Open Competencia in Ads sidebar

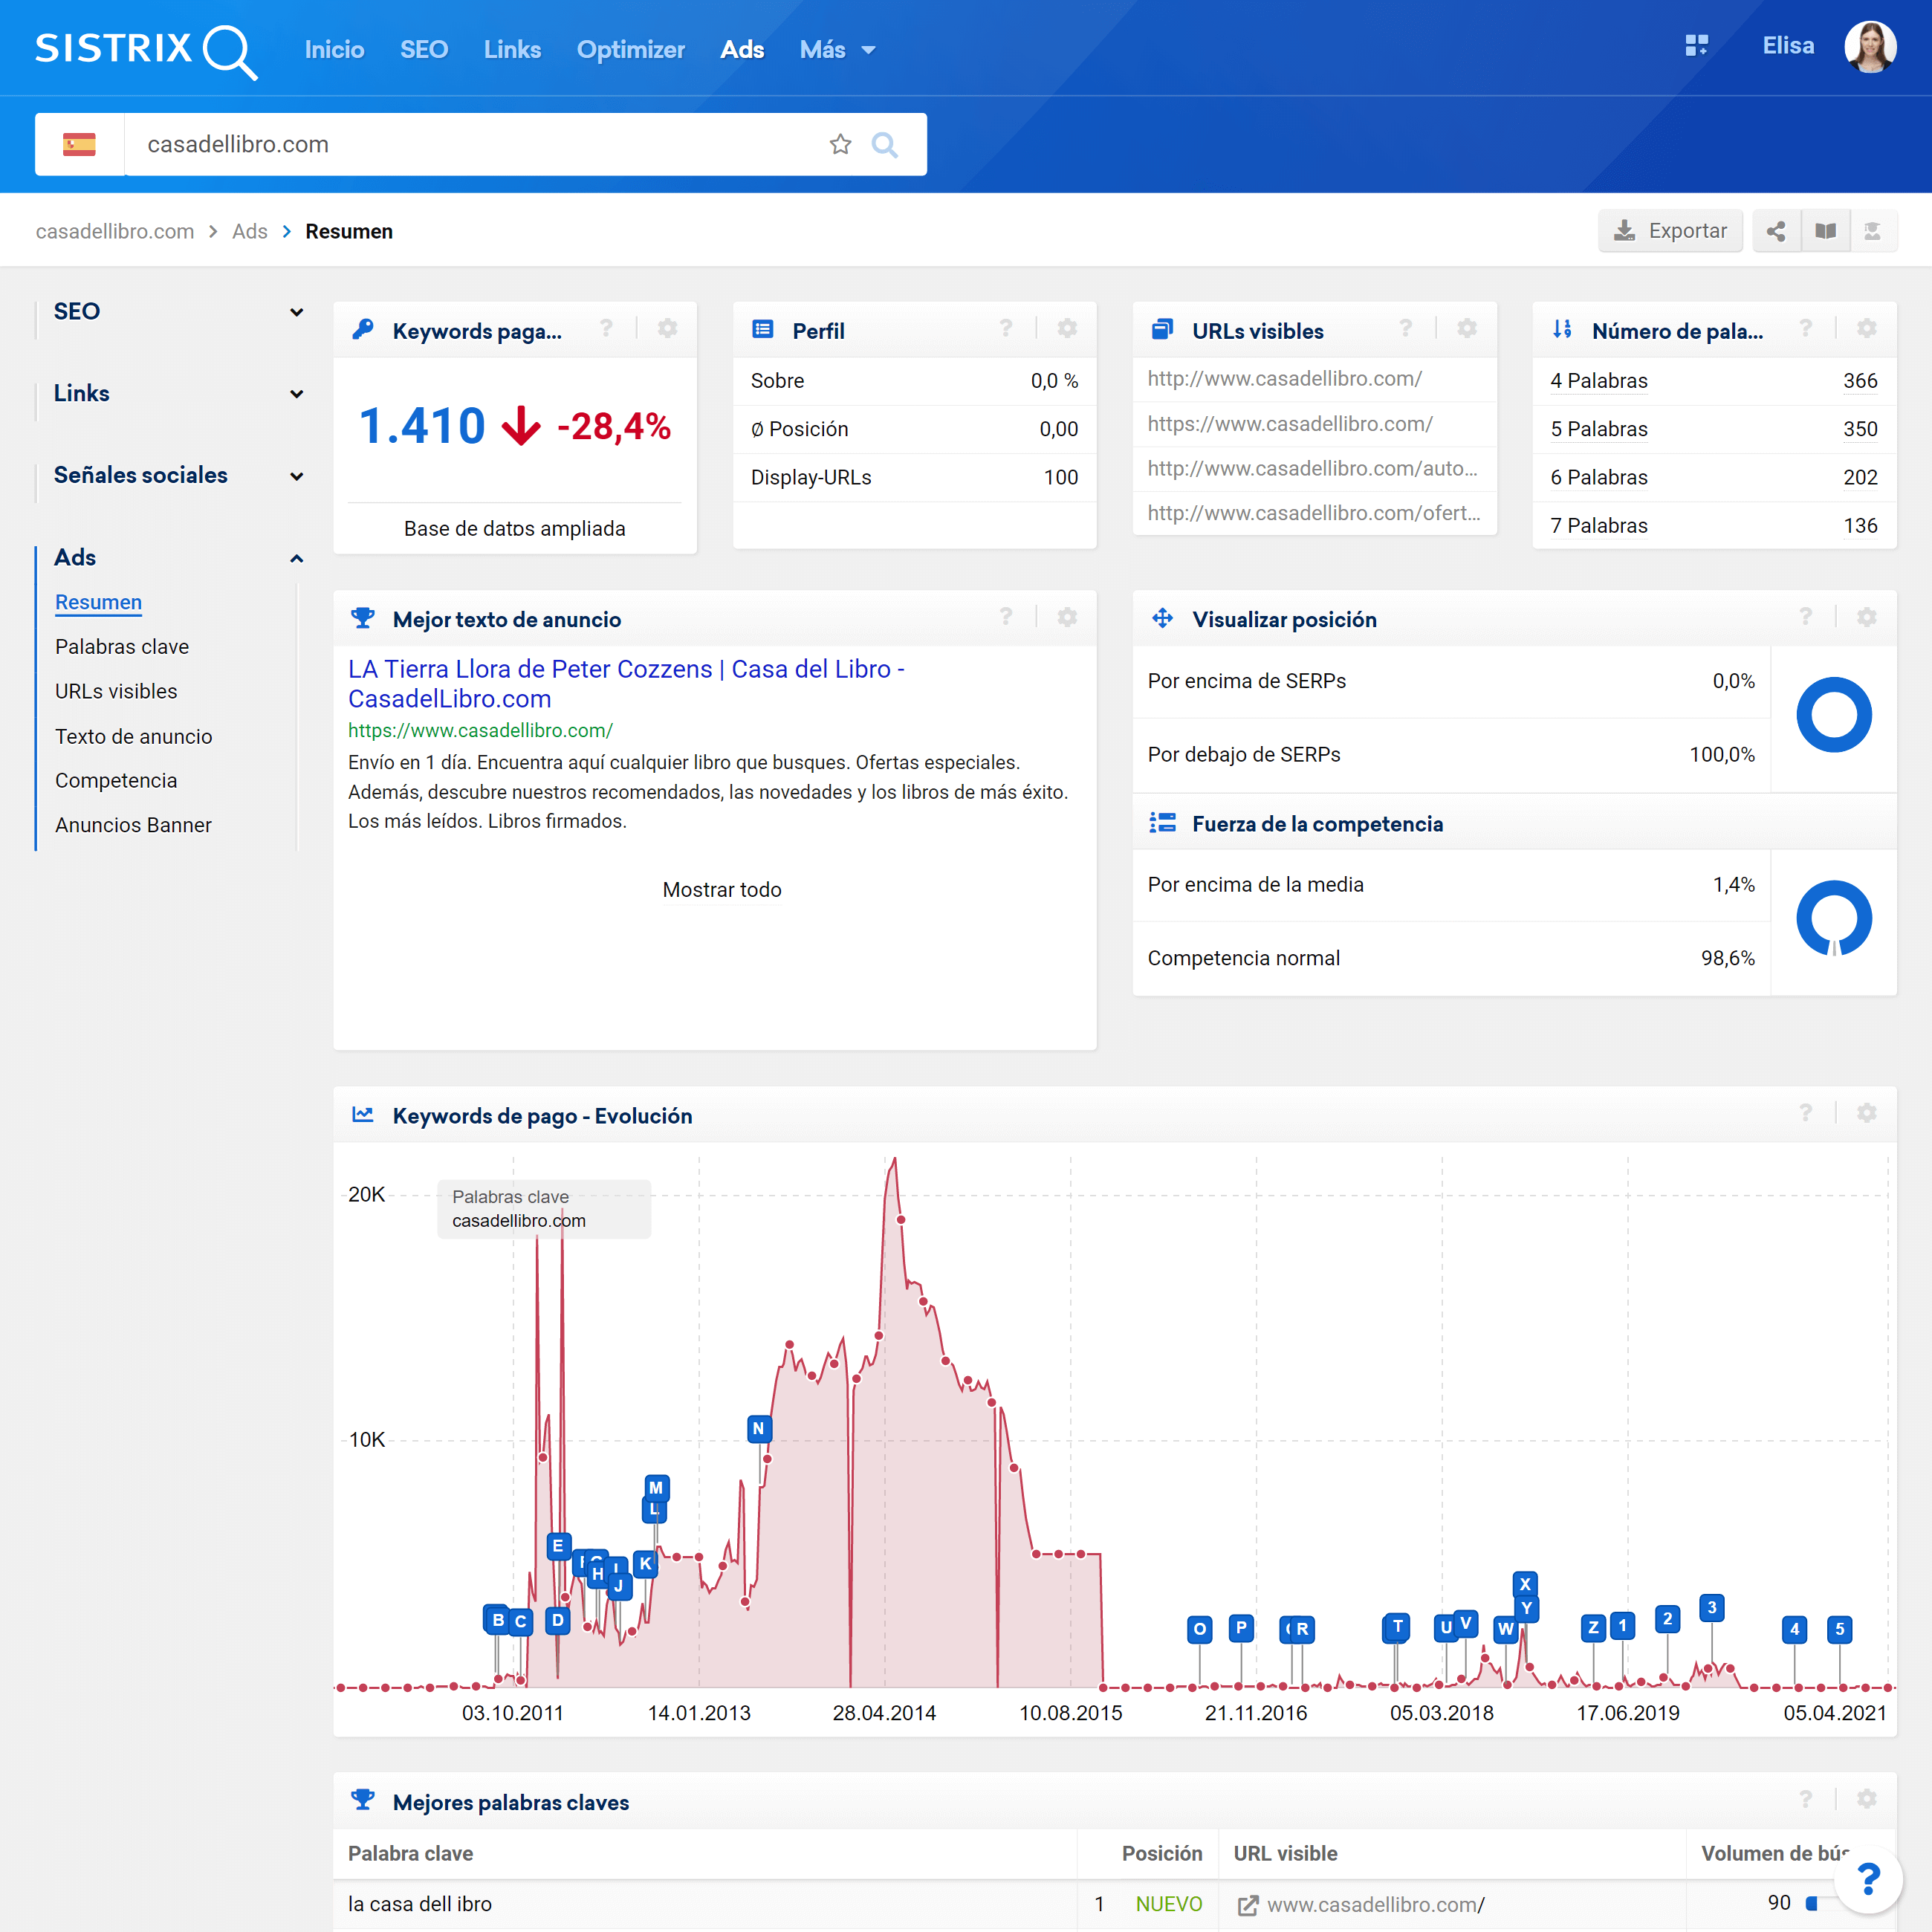pos(116,780)
